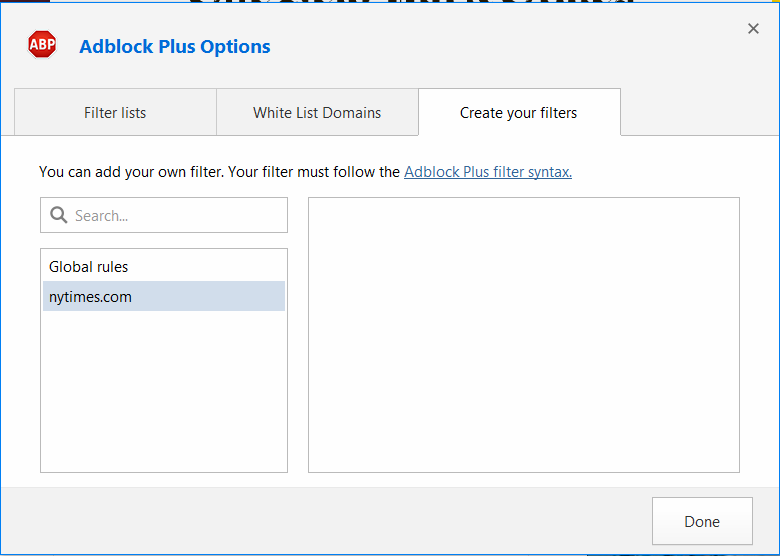780x556 pixels.
Task: Click the magnifier icon in search box
Action: pyautogui.click(x=59, y=215)
